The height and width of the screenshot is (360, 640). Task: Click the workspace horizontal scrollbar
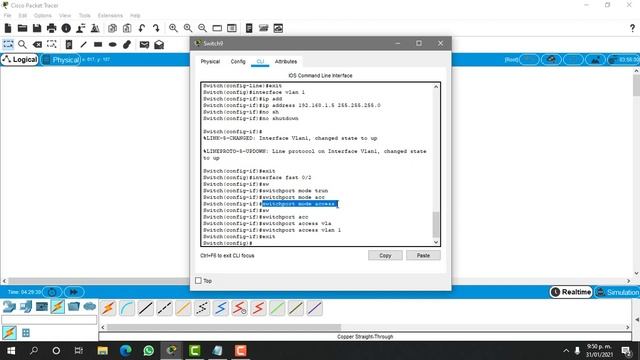coord(316,281)
